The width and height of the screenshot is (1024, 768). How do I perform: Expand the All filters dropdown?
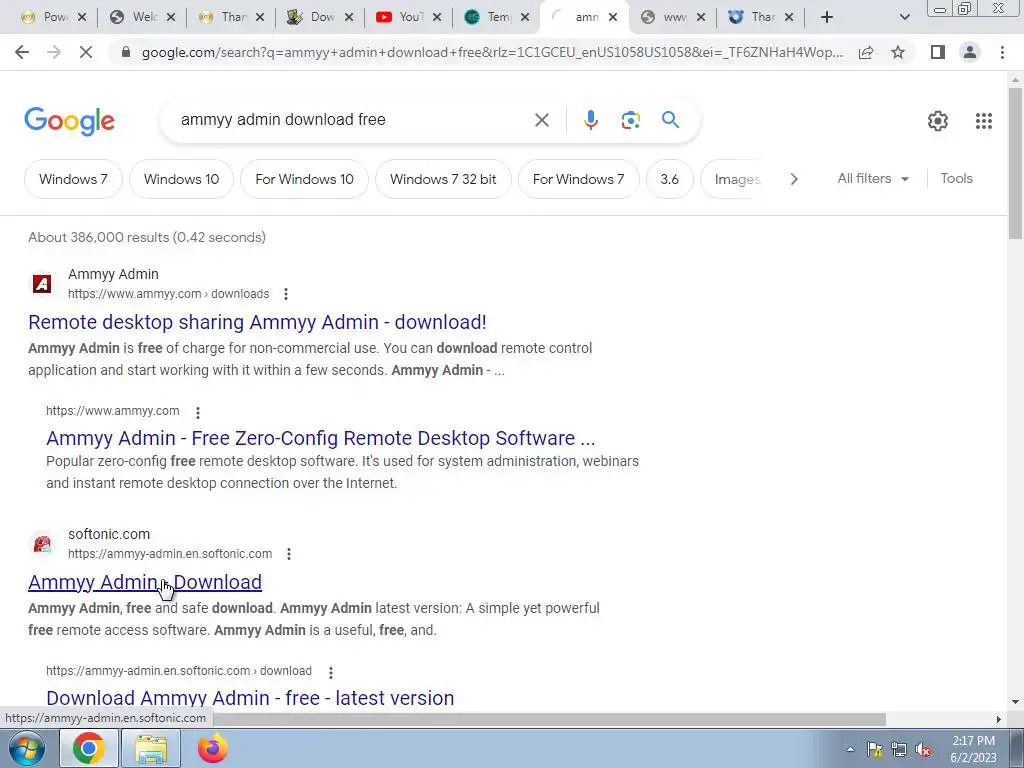tap(872, 178)
